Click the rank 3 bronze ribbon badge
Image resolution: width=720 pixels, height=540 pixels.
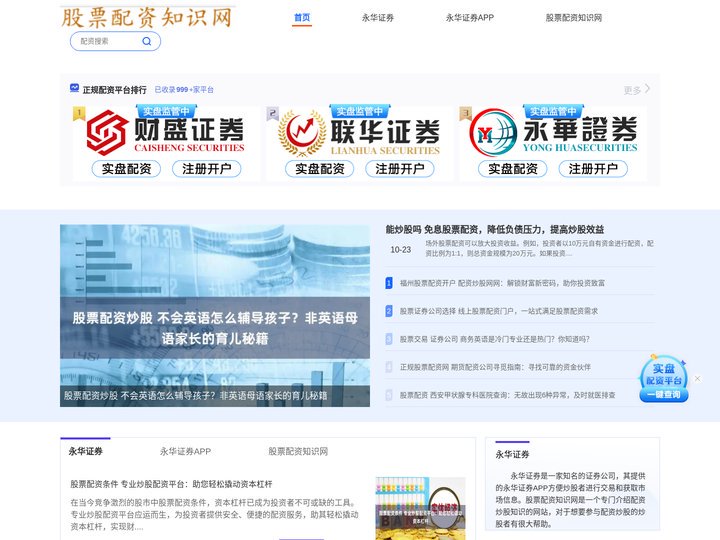[x=466, y=113]
